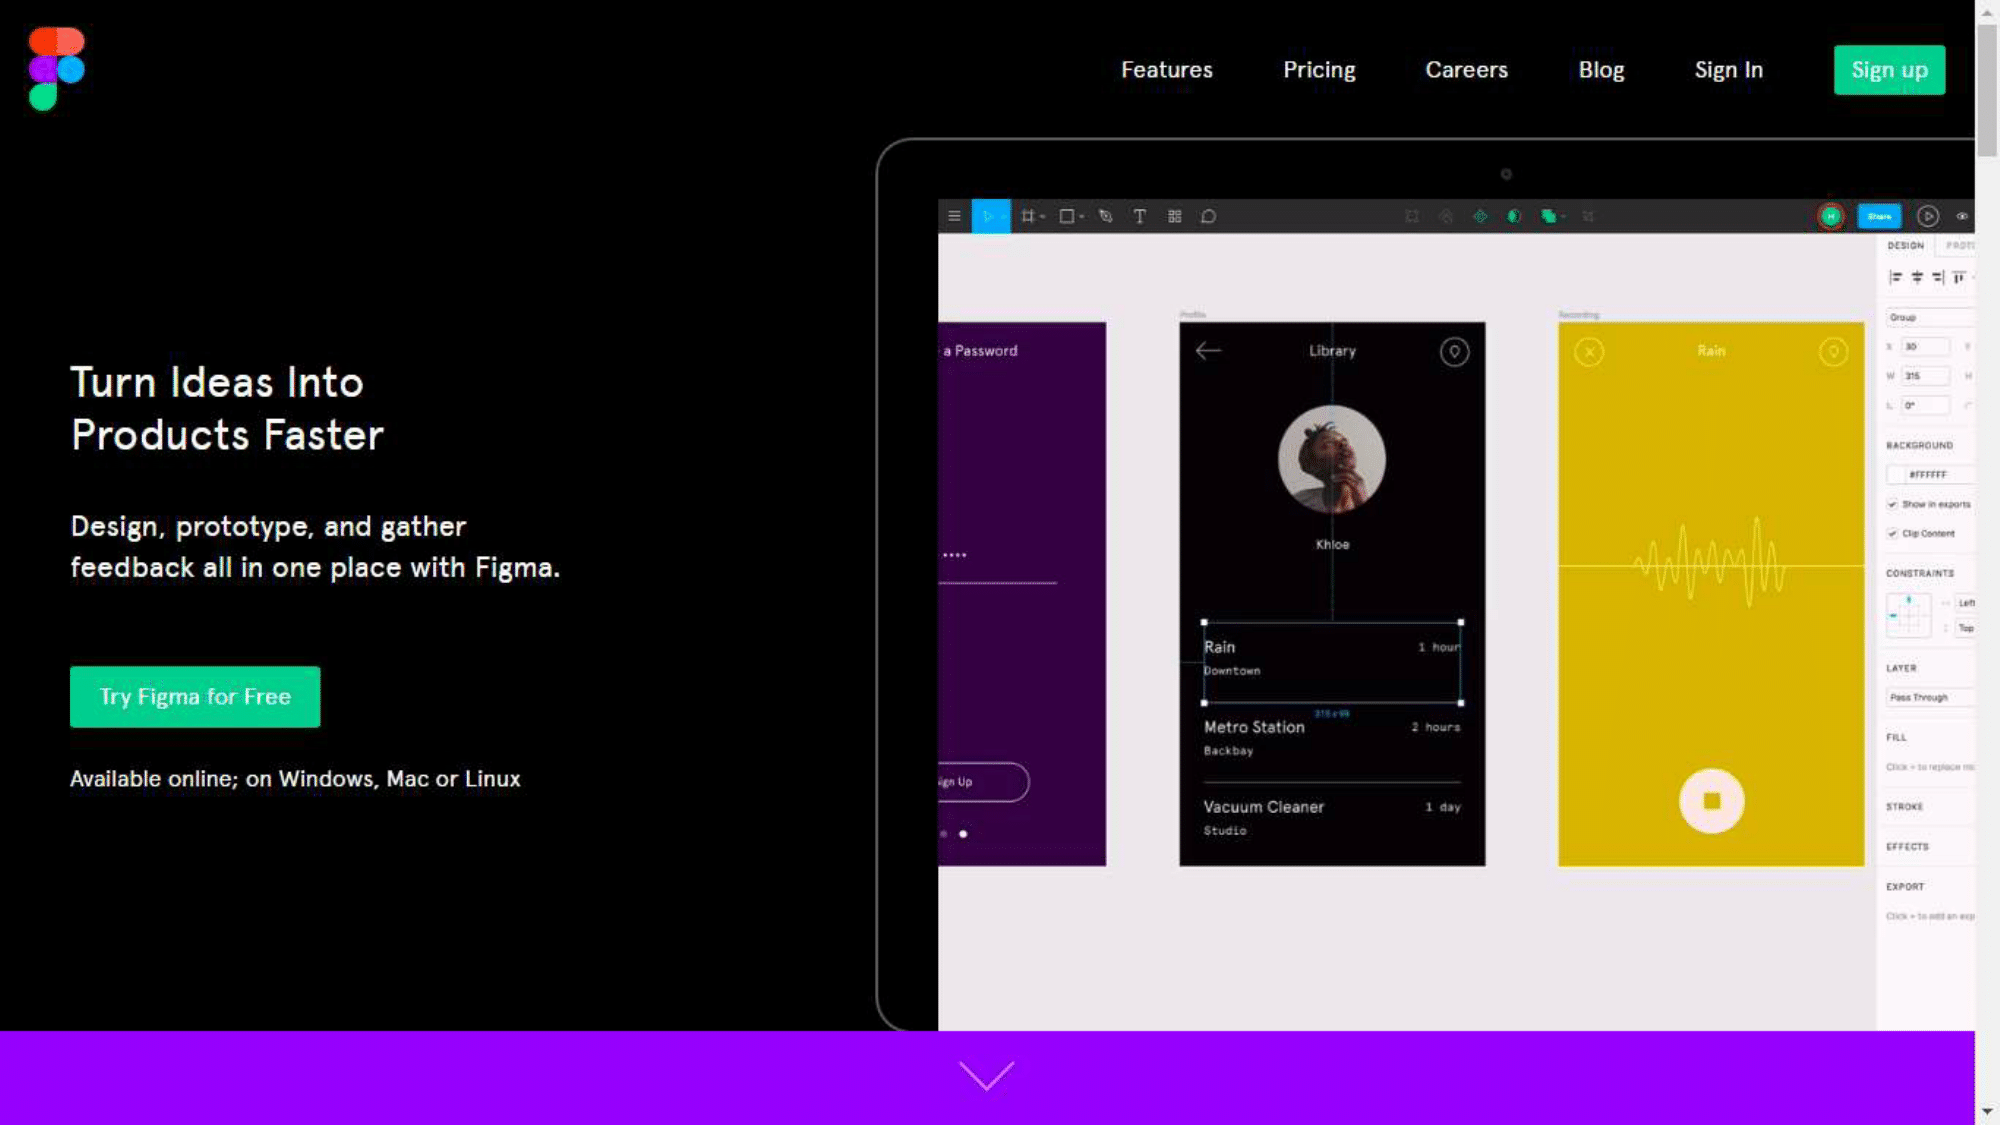Click Khloe's profile photo
The width and height of the screenshot is (2000, 1125).
pyautogui.click(x=1331, y=459)
